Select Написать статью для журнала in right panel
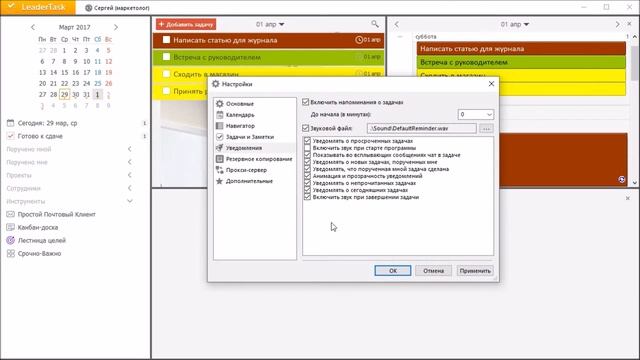Viewport: 640px width, 360px height. click(521, 49)
